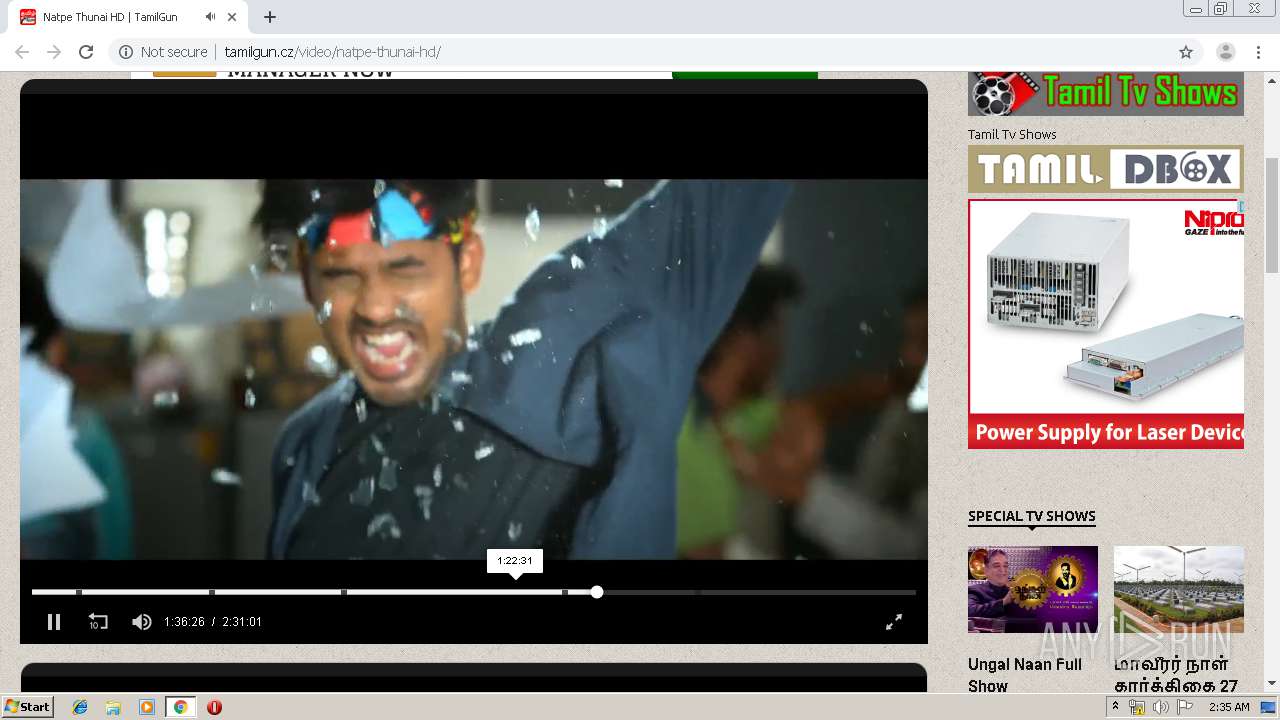This screenshot has width=1280, height=720.
Task: Mute the video player volume
Action: [x=142, y=622]
